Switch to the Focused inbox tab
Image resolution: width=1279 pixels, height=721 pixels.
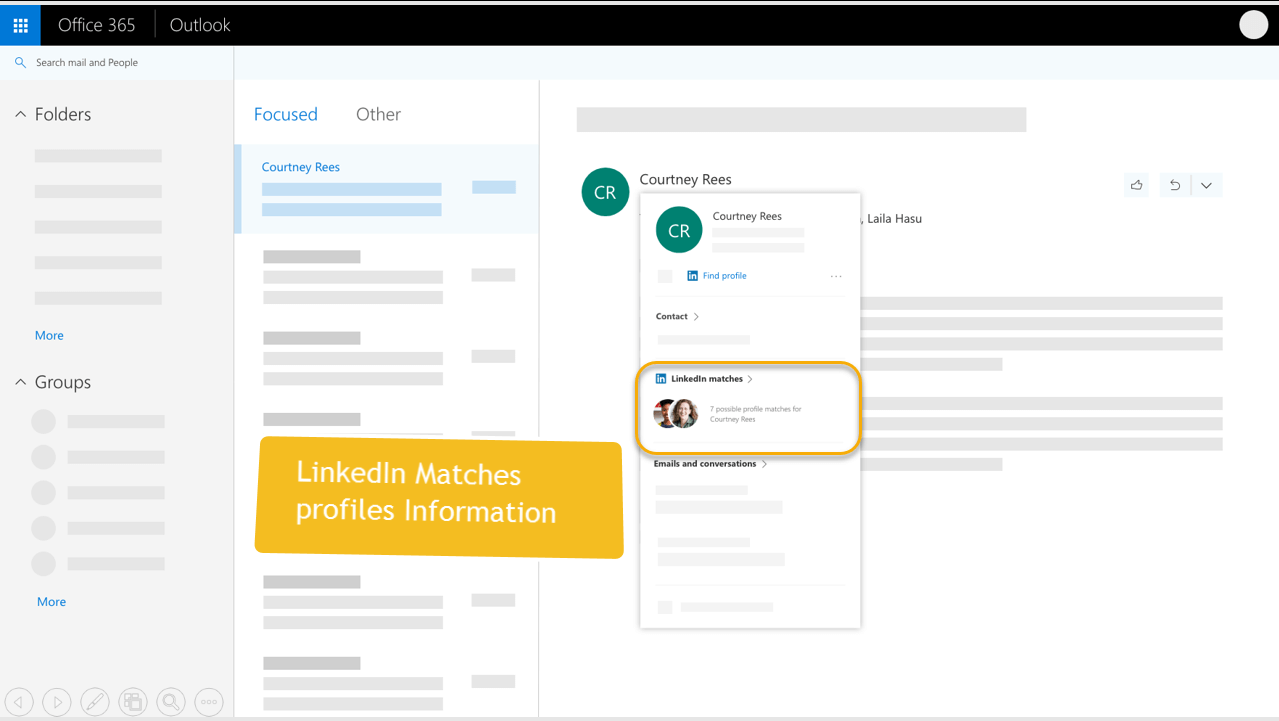(285, 115)
